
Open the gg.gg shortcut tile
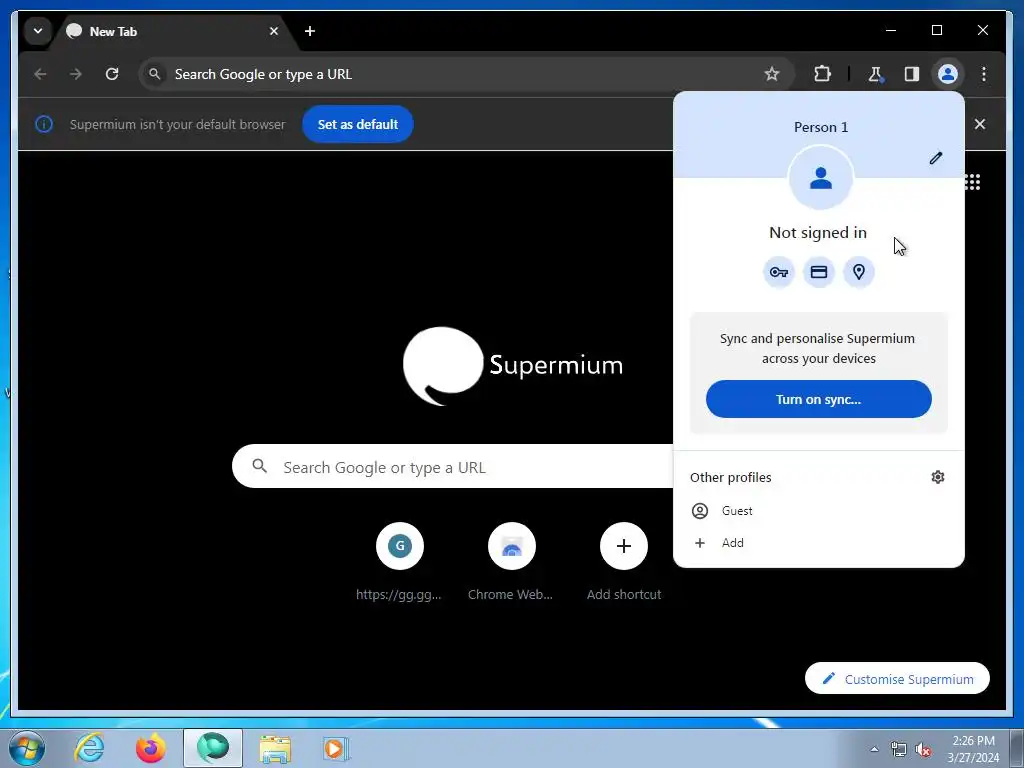(x=399, y=561)
